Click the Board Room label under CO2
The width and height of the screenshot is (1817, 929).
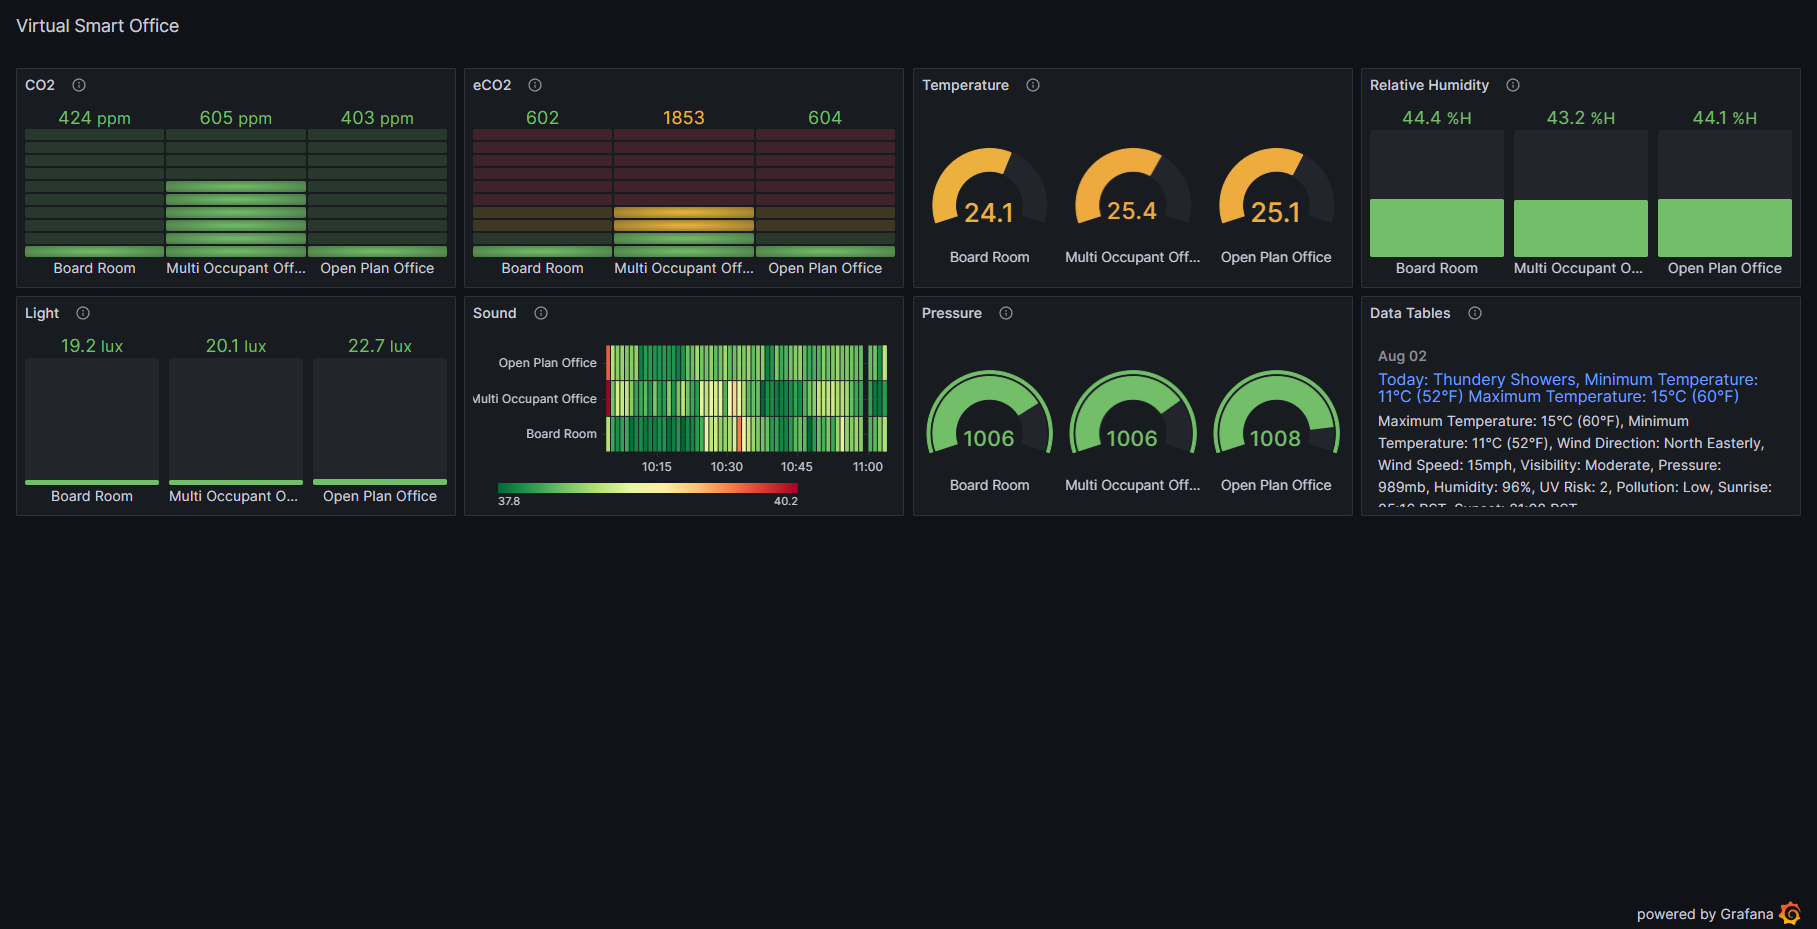tap(94, 268)
